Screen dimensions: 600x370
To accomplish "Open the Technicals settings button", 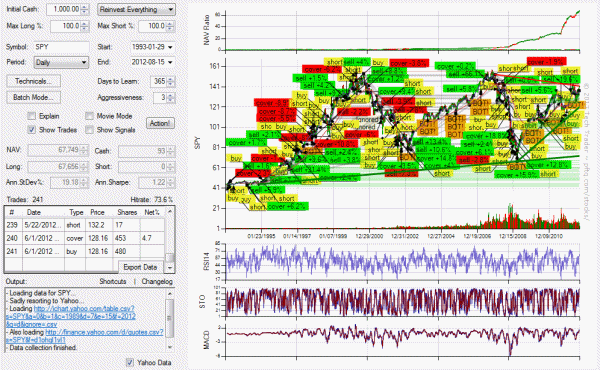I will (33, 81).
